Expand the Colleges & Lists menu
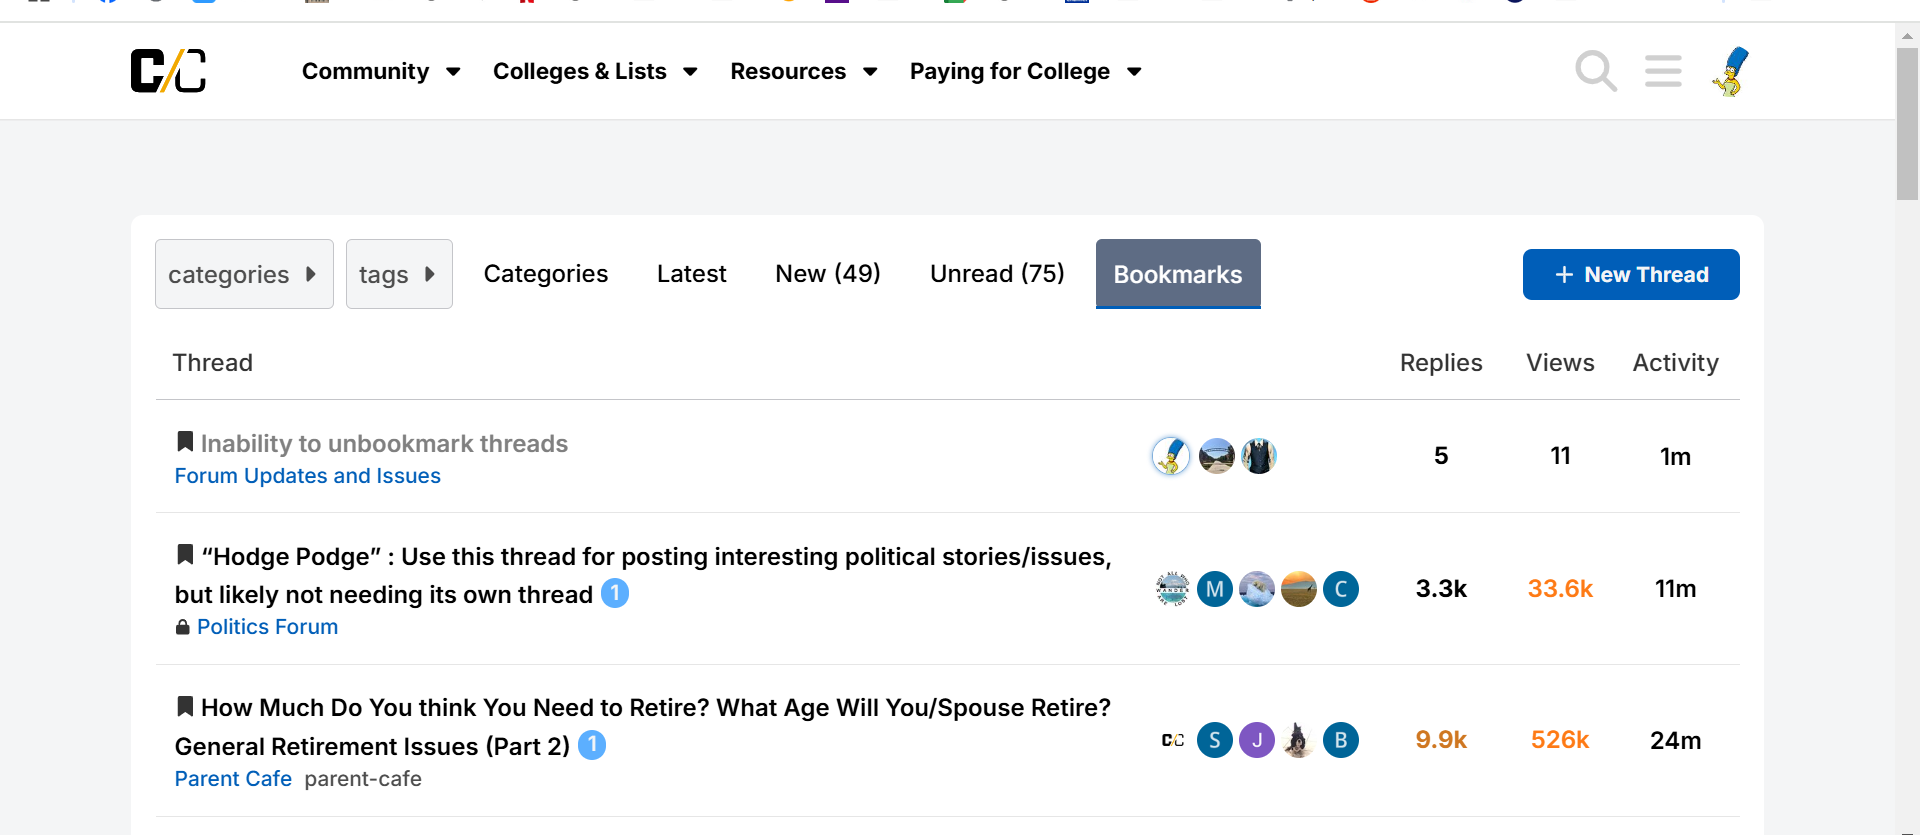Viewport: 1920px width, 835px height. point(595,71)
